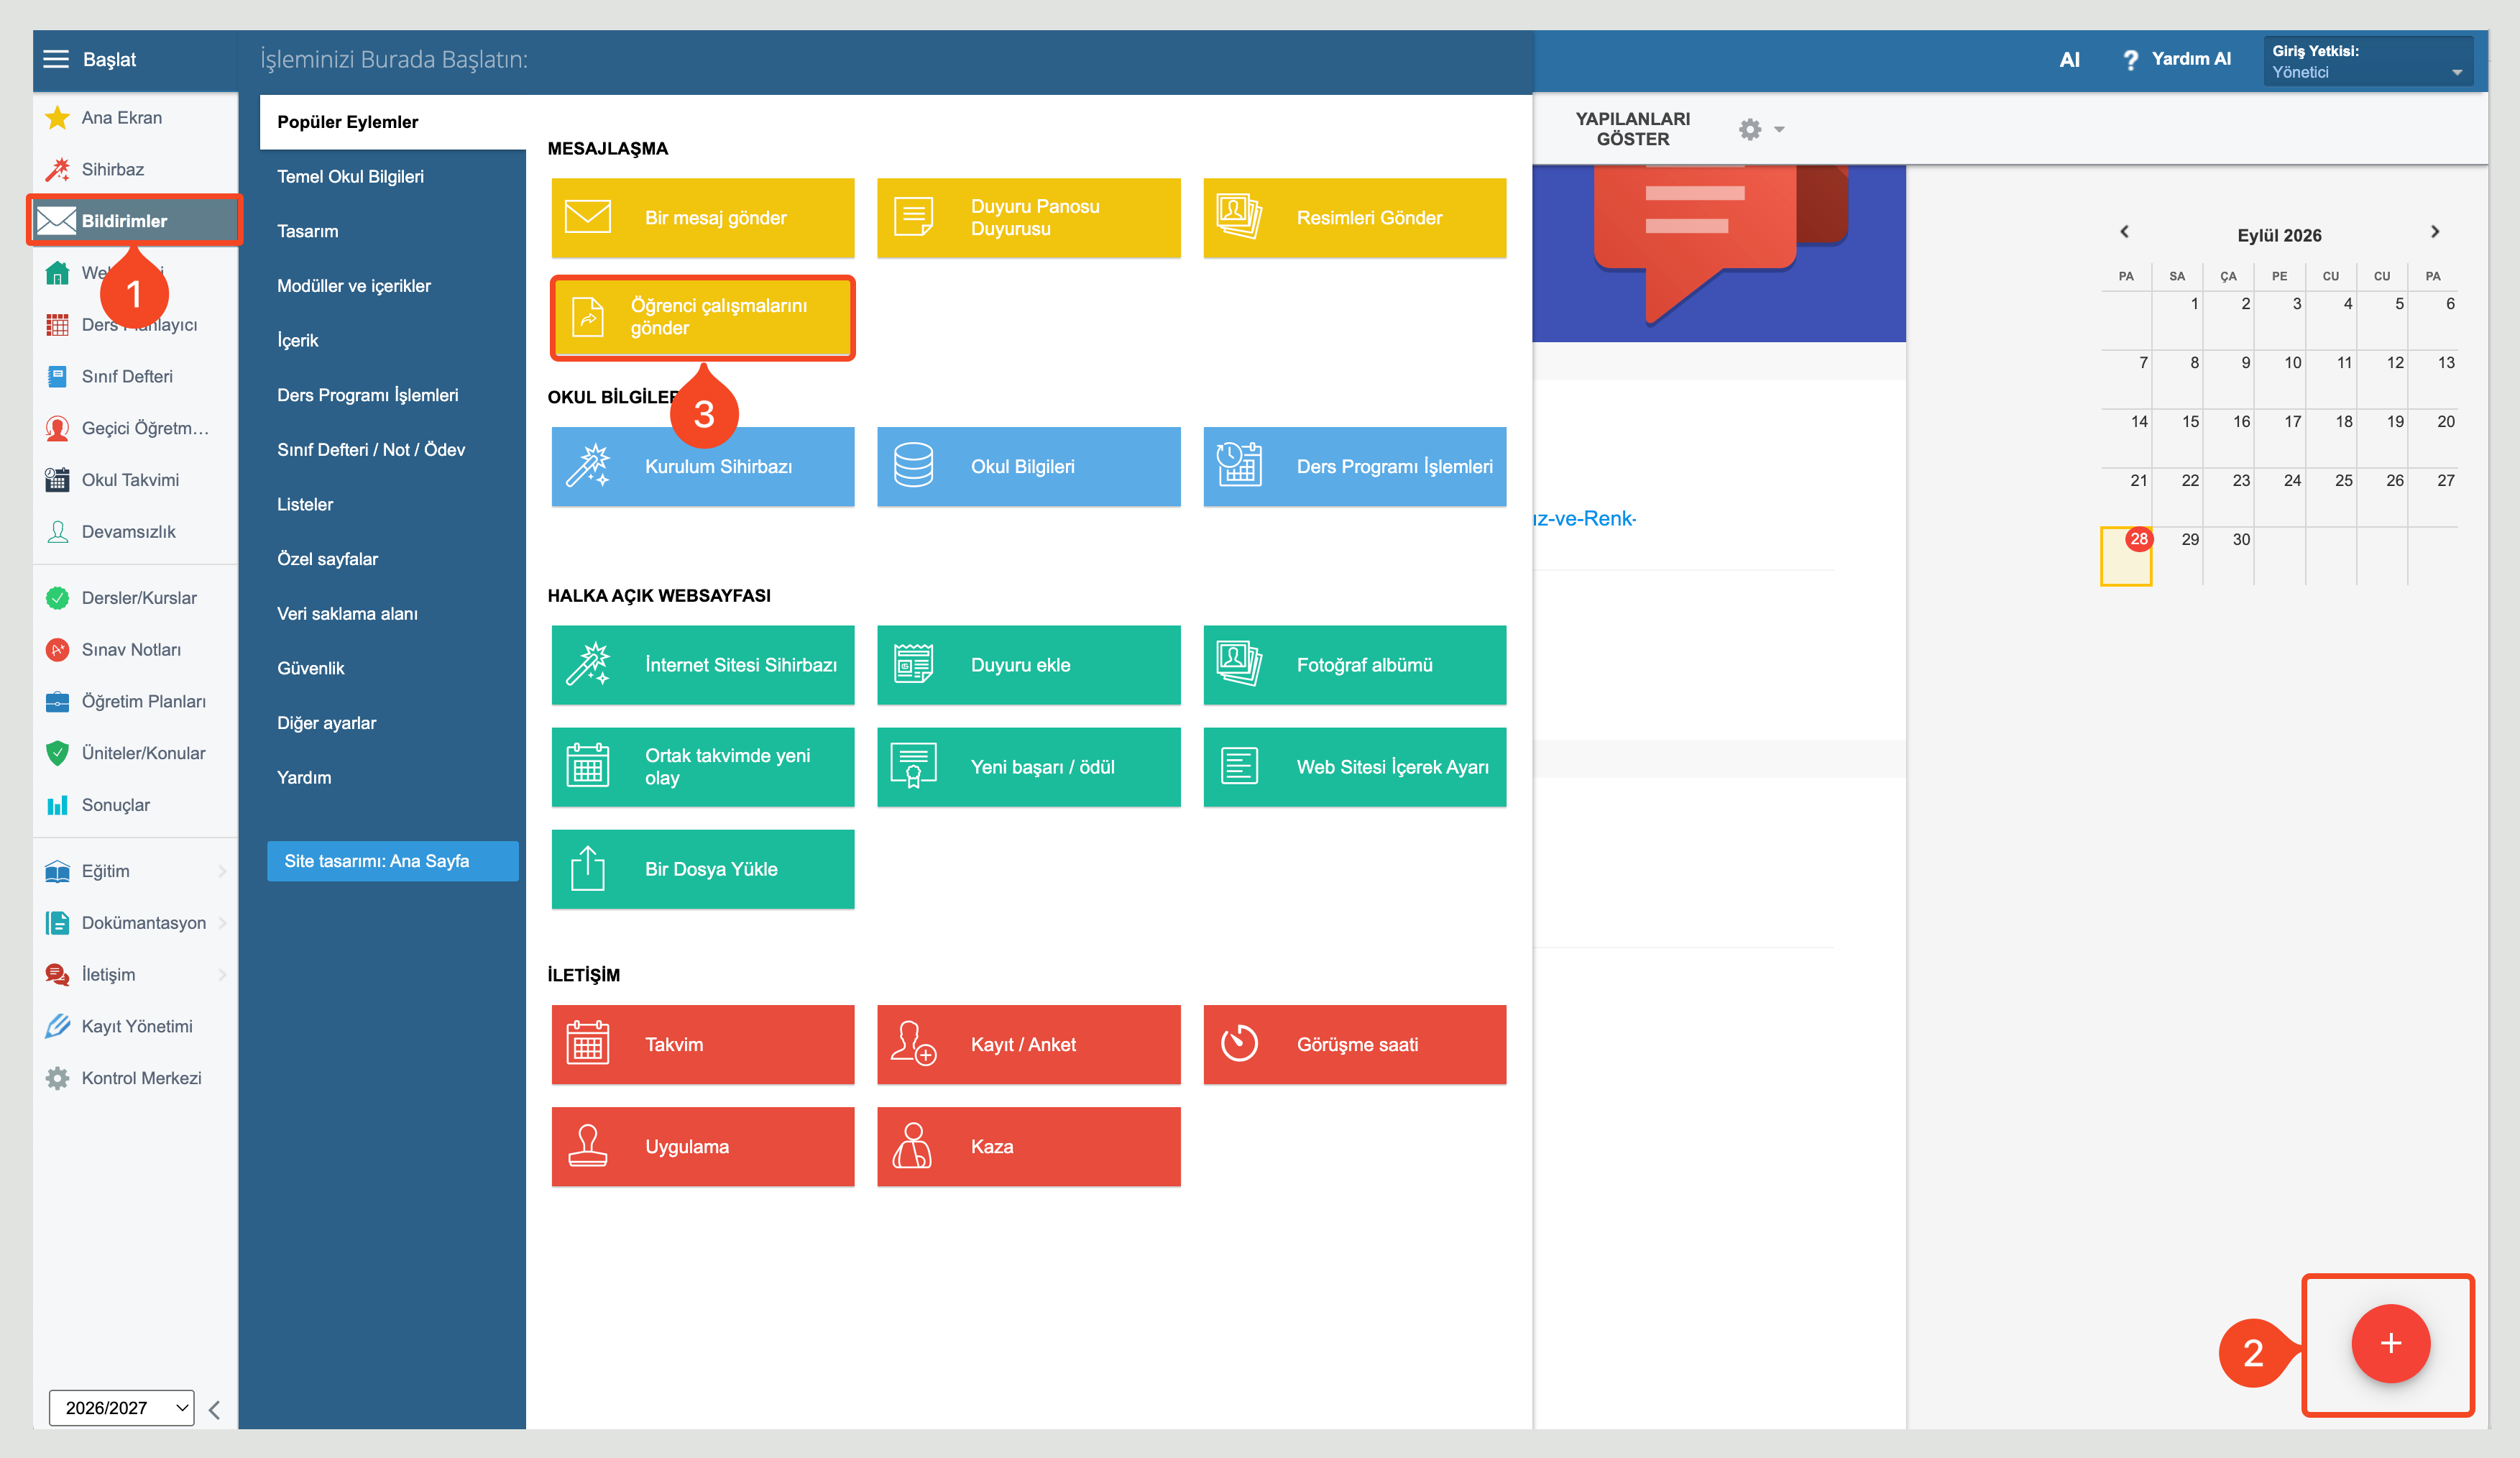Collapse the sidebar with left chevron

pyautogui.click(x=214, y=1410)
